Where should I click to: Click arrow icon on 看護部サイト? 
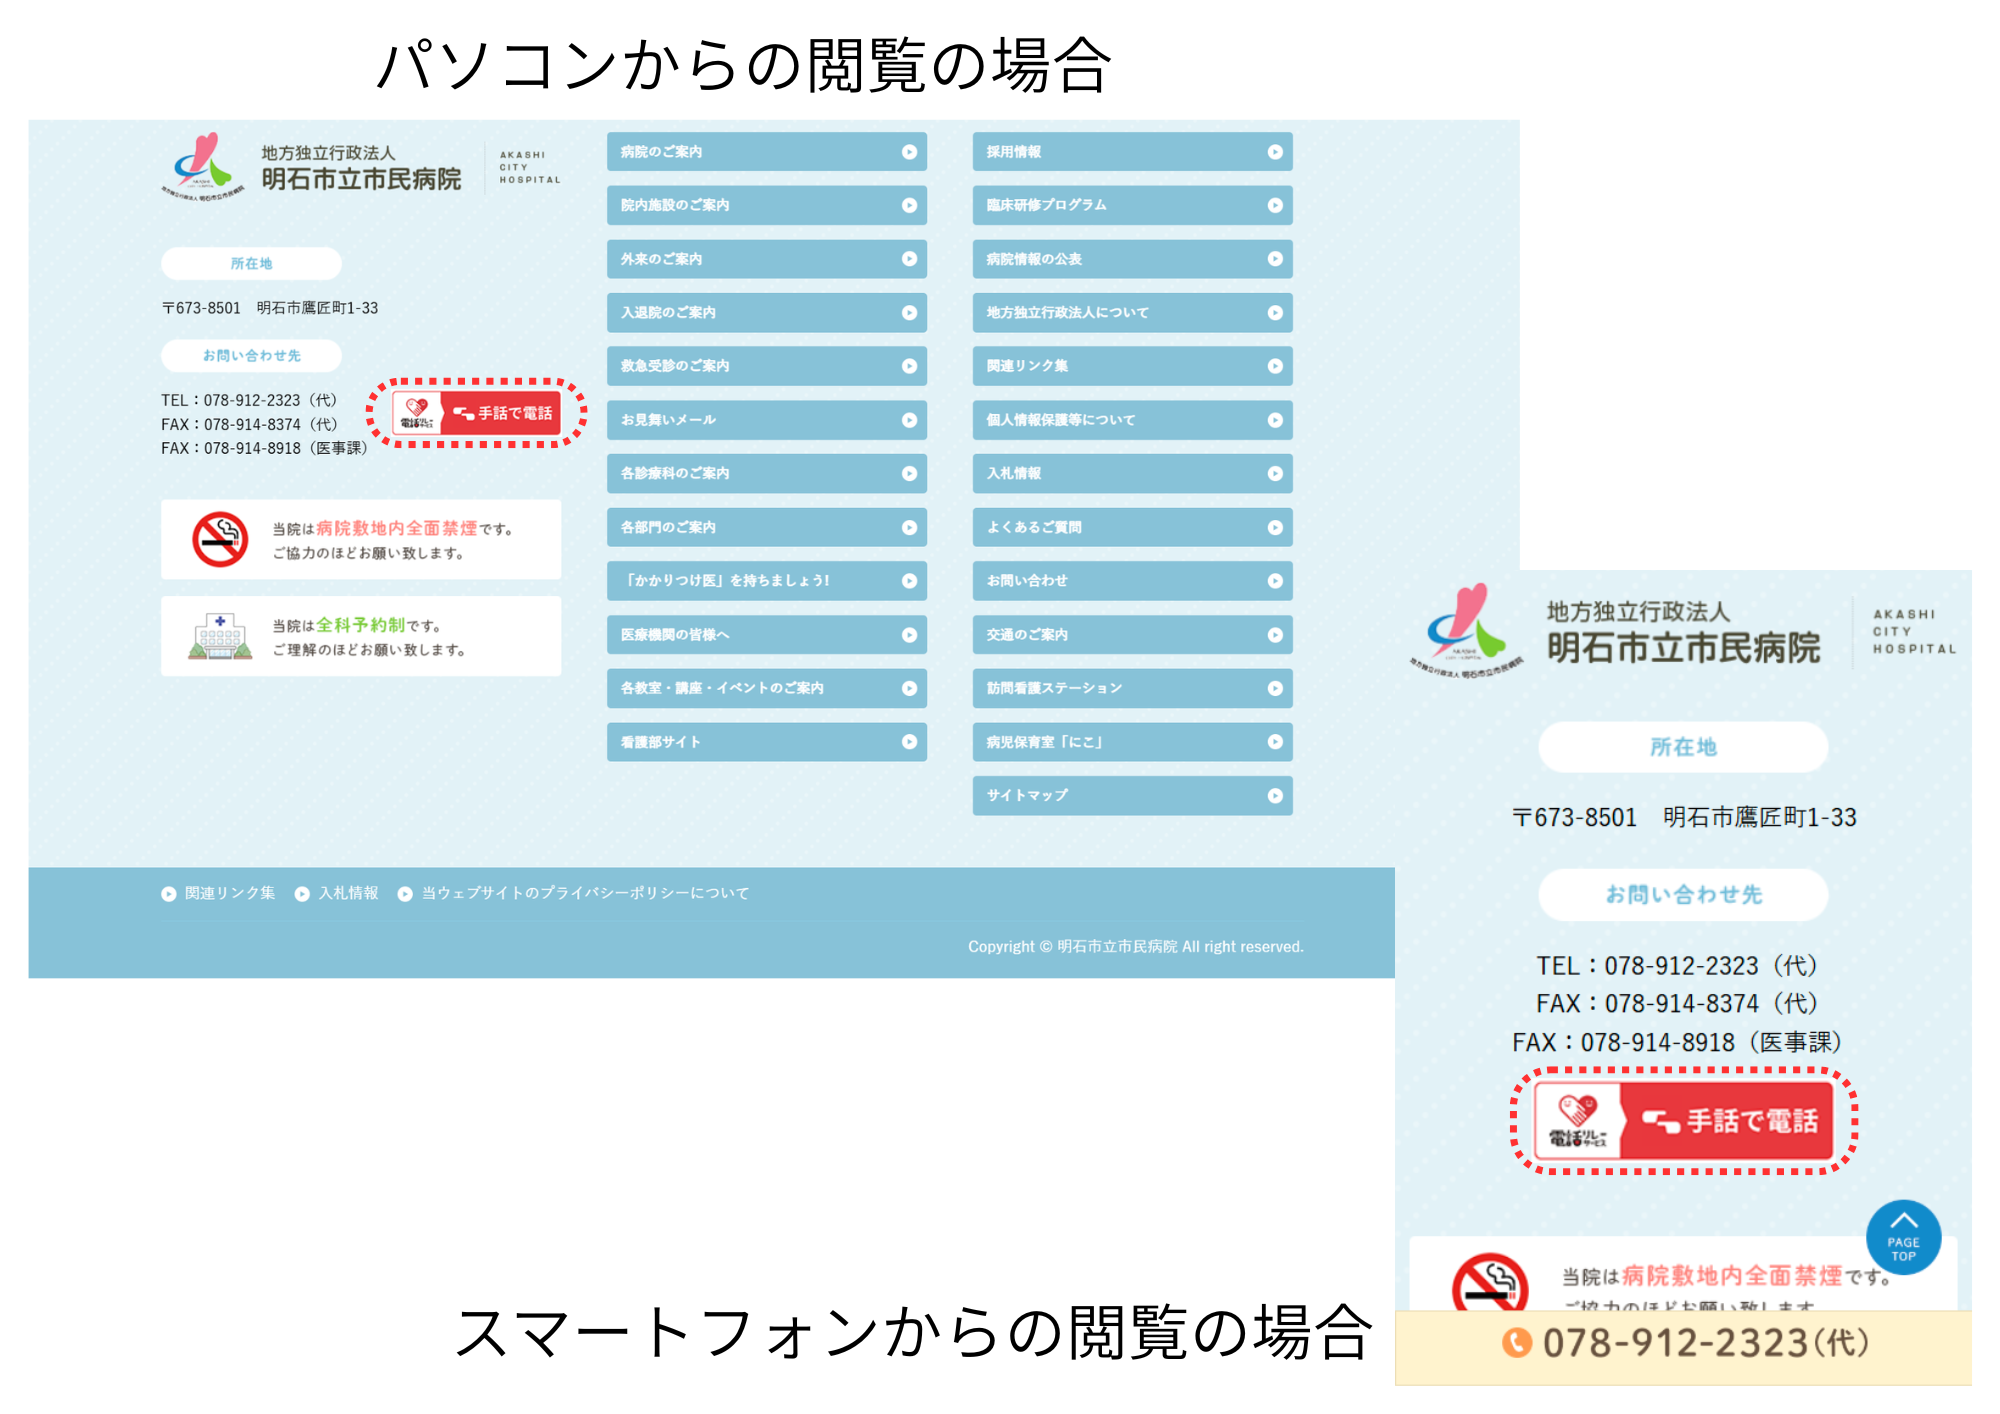(x=909, y=742)
